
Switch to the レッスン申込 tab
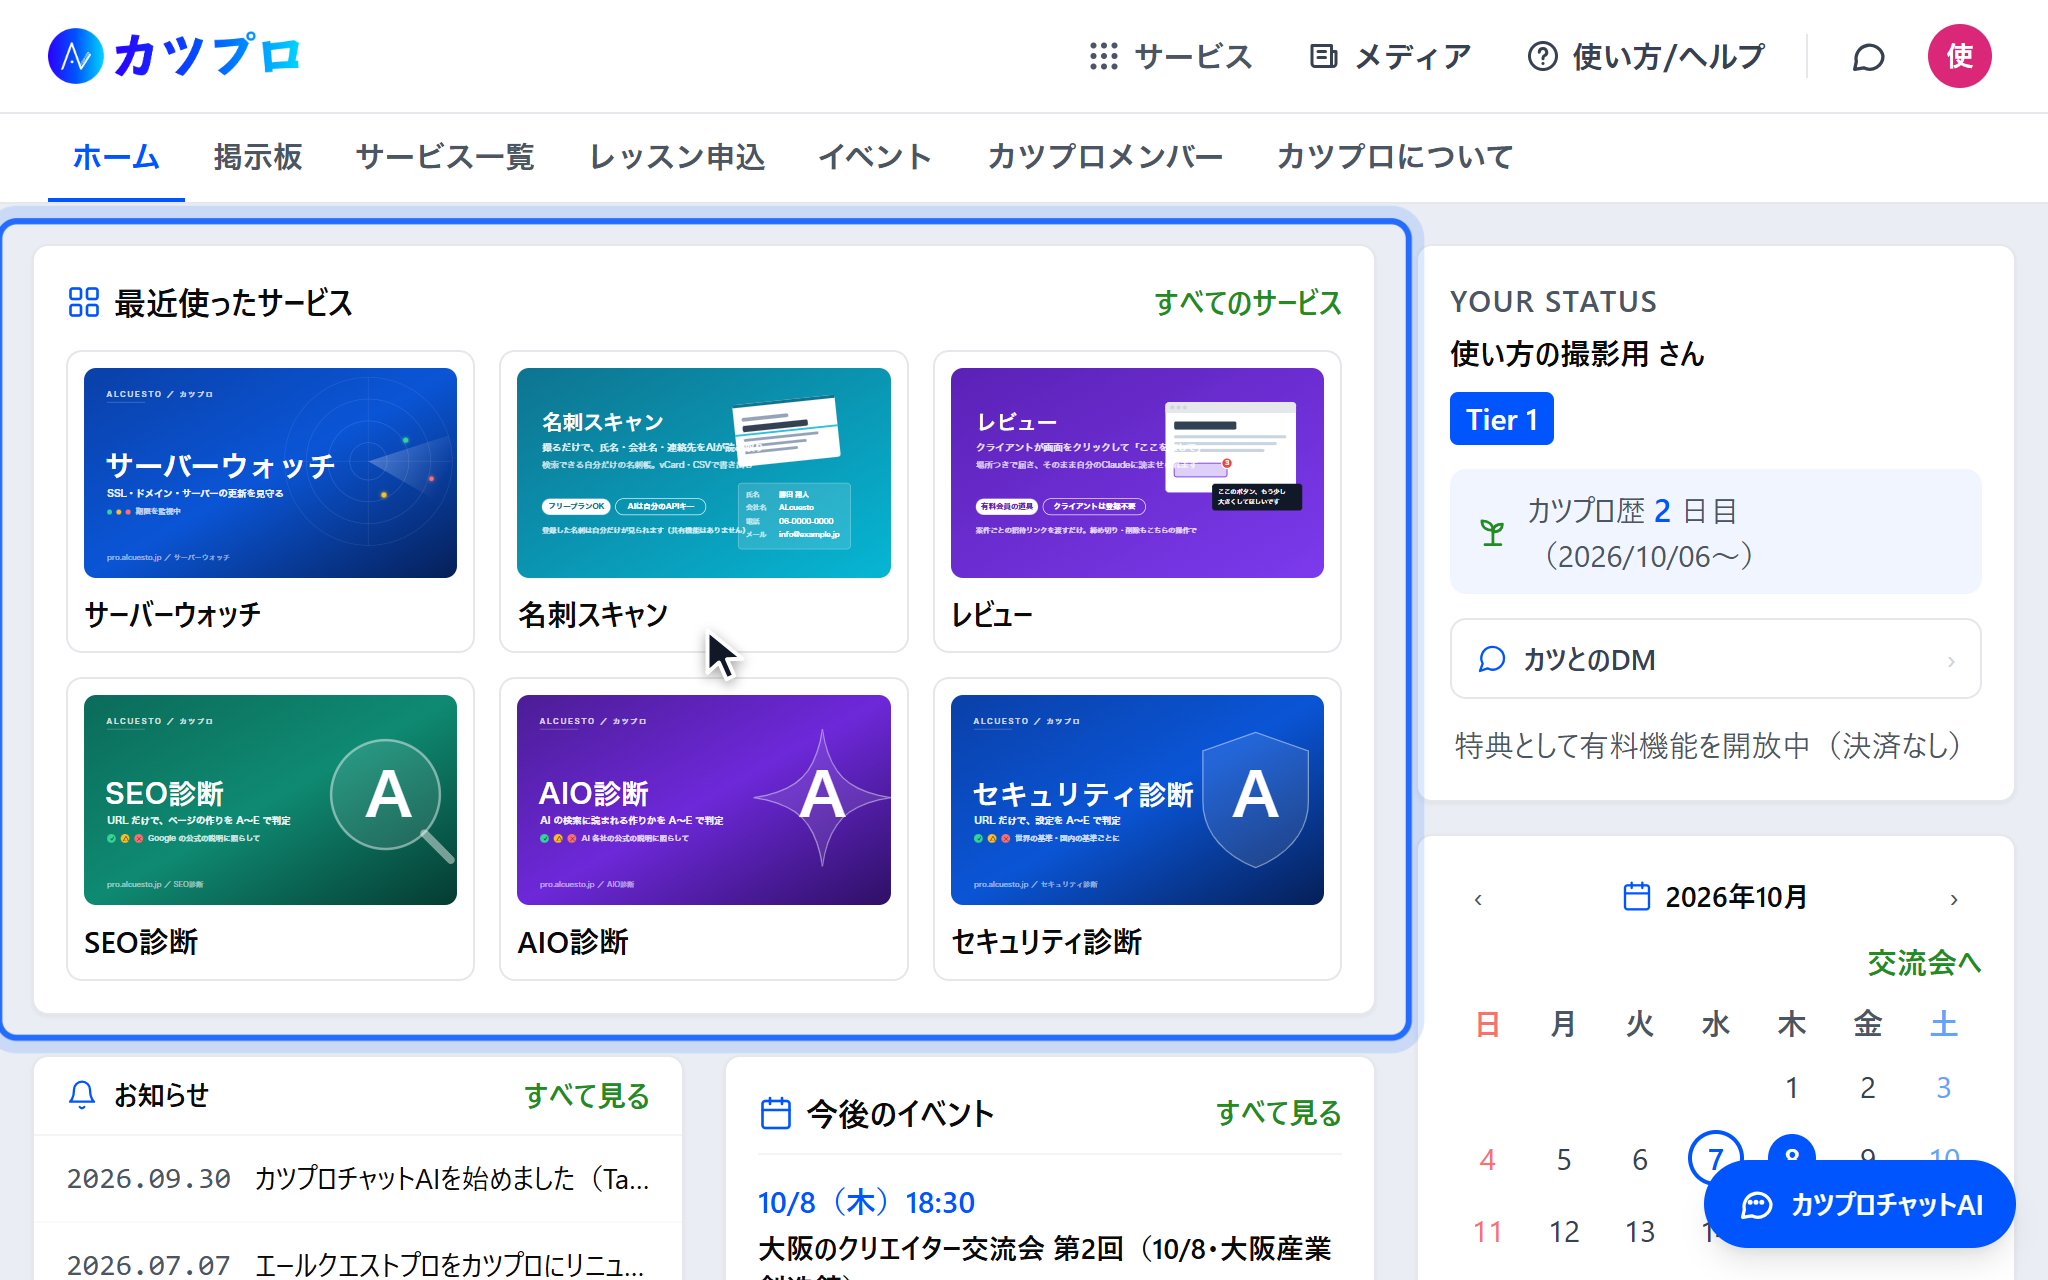(x=677, y=157)
